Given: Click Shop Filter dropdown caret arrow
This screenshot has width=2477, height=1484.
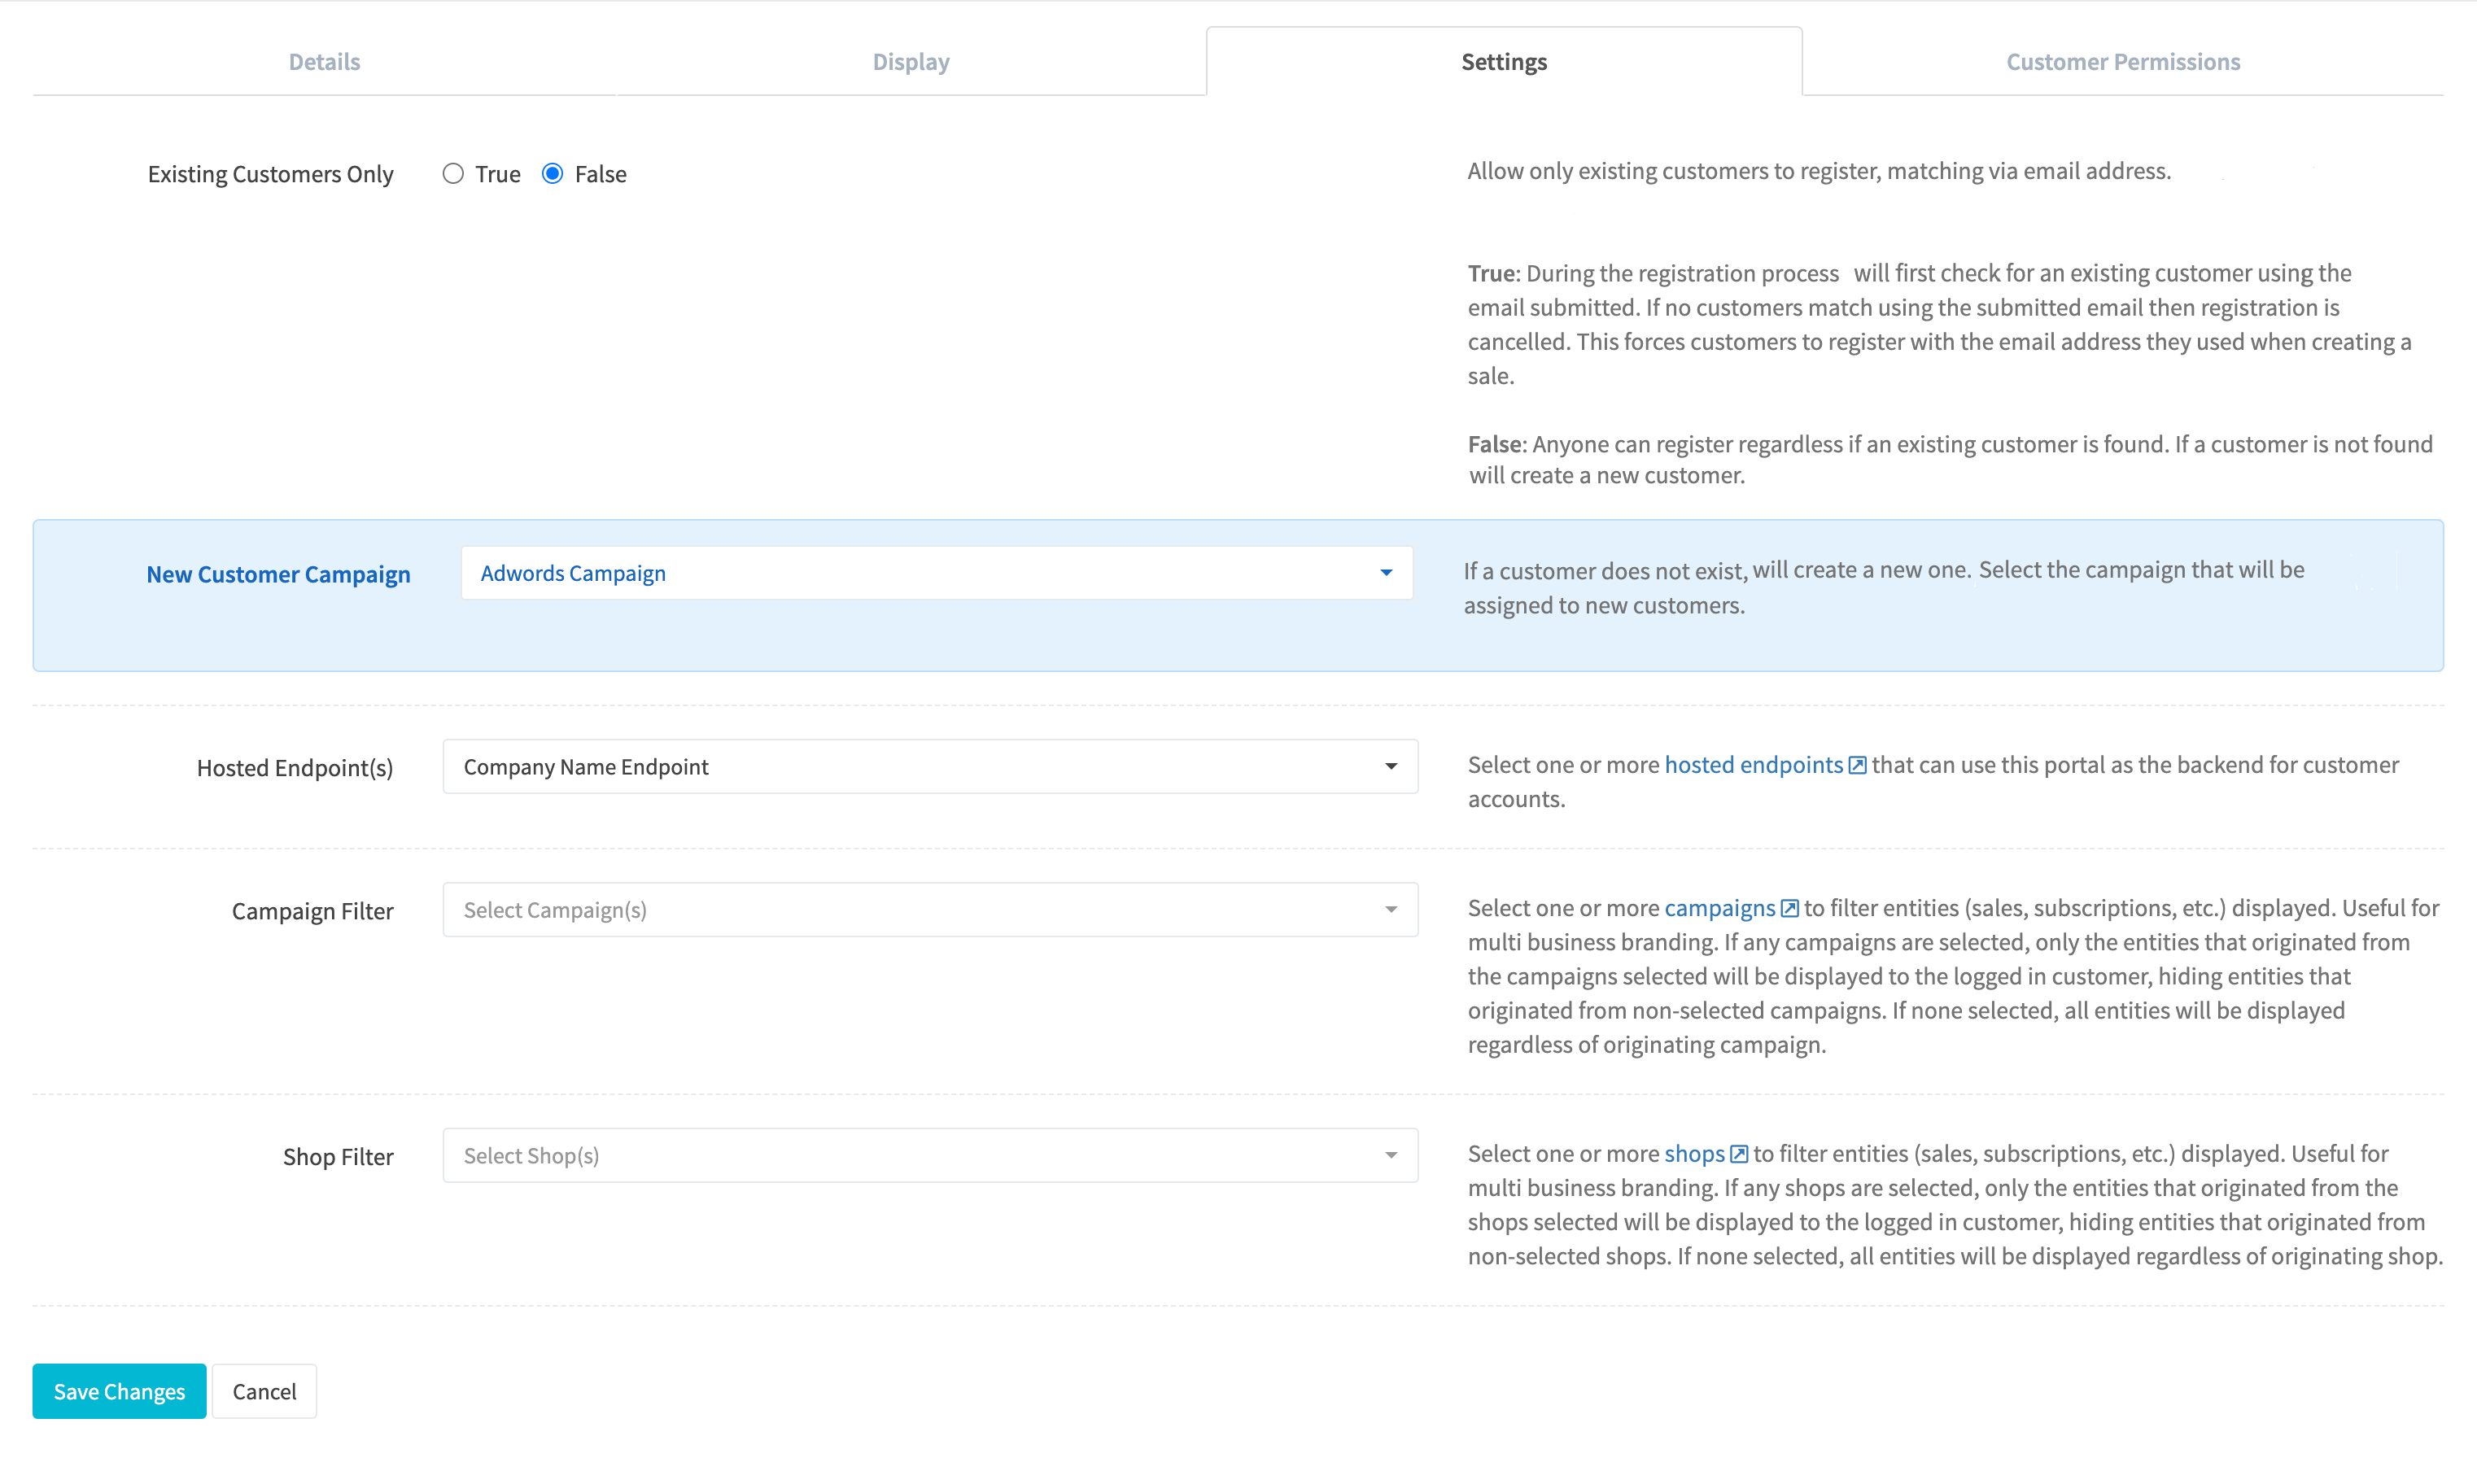Looking at the screenshot, I should tap(1391, 1155).
